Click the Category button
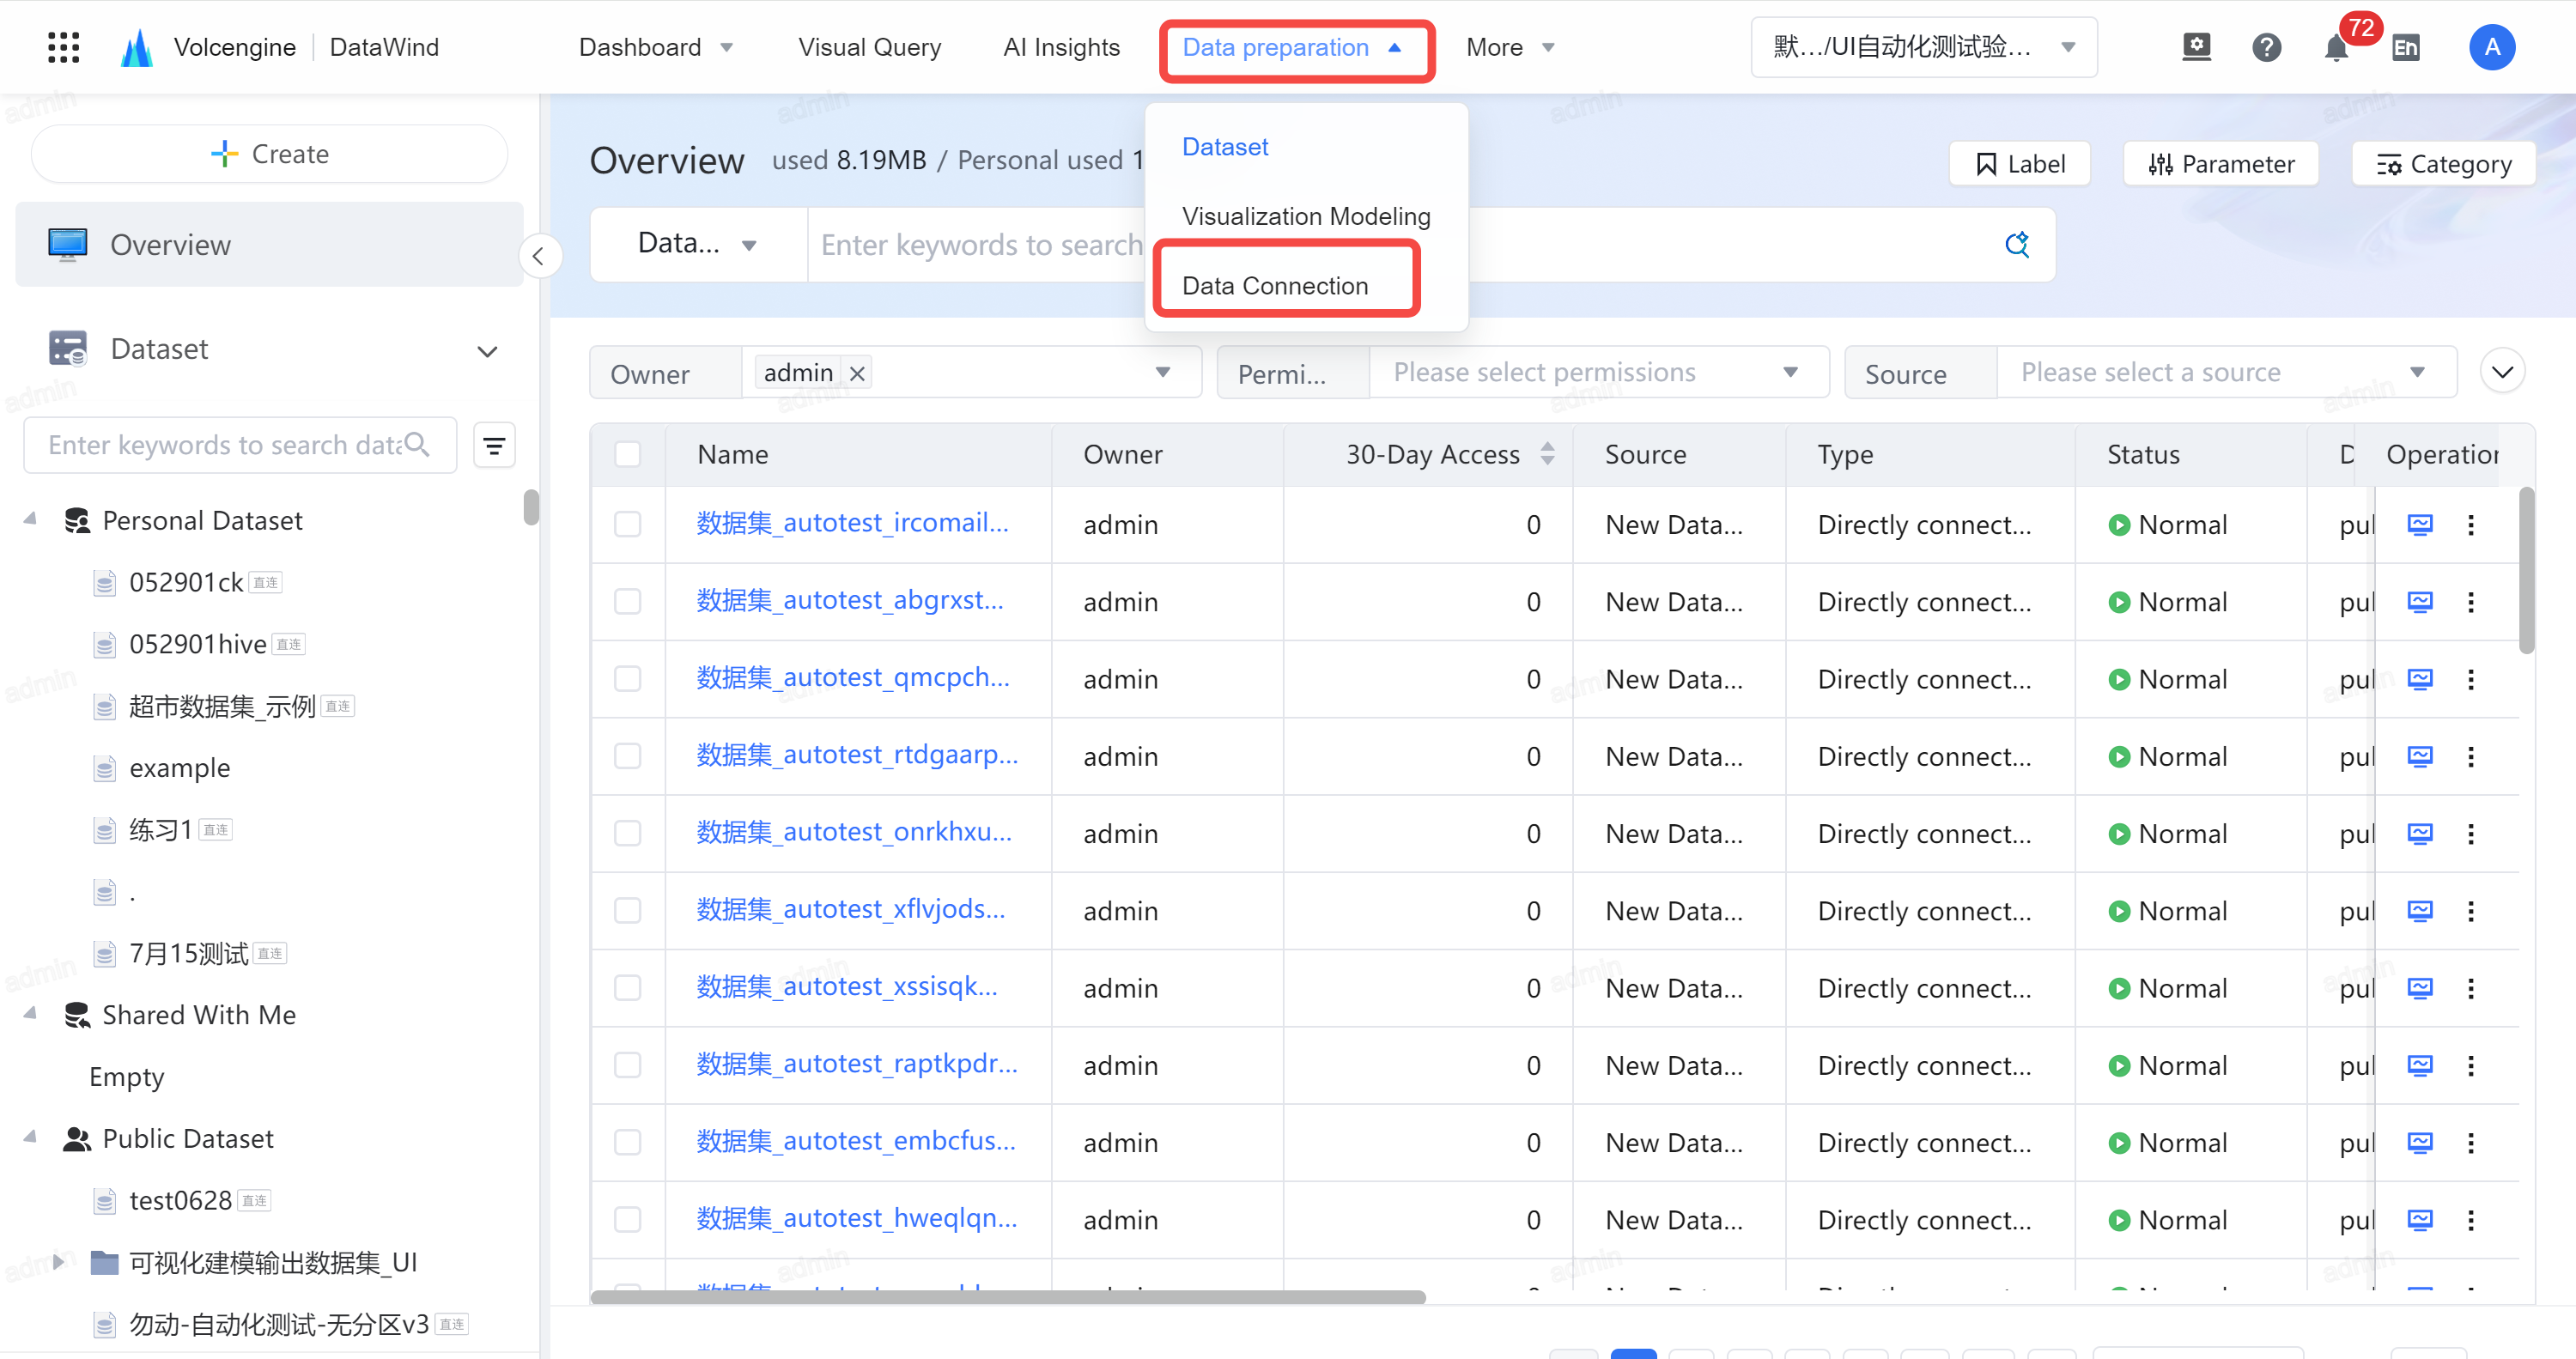The image size is (2576, 1359). coord(2443,164)
